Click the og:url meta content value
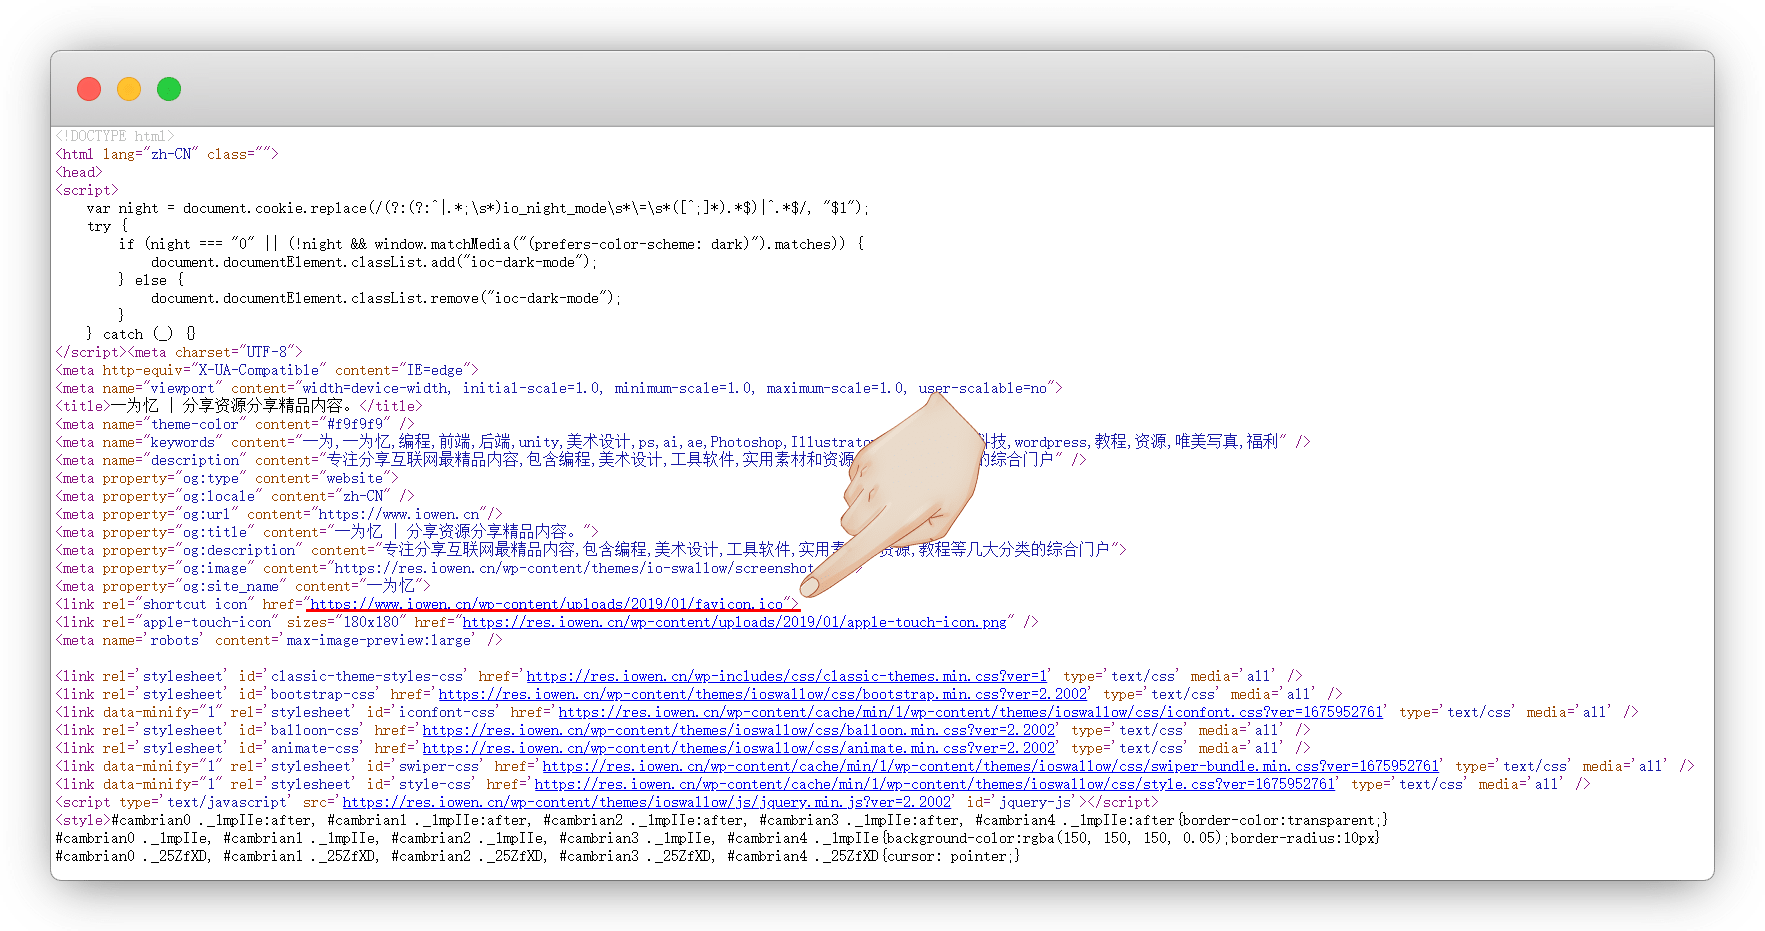Screen dimensions: 1765x931 (x=400, y=514)
